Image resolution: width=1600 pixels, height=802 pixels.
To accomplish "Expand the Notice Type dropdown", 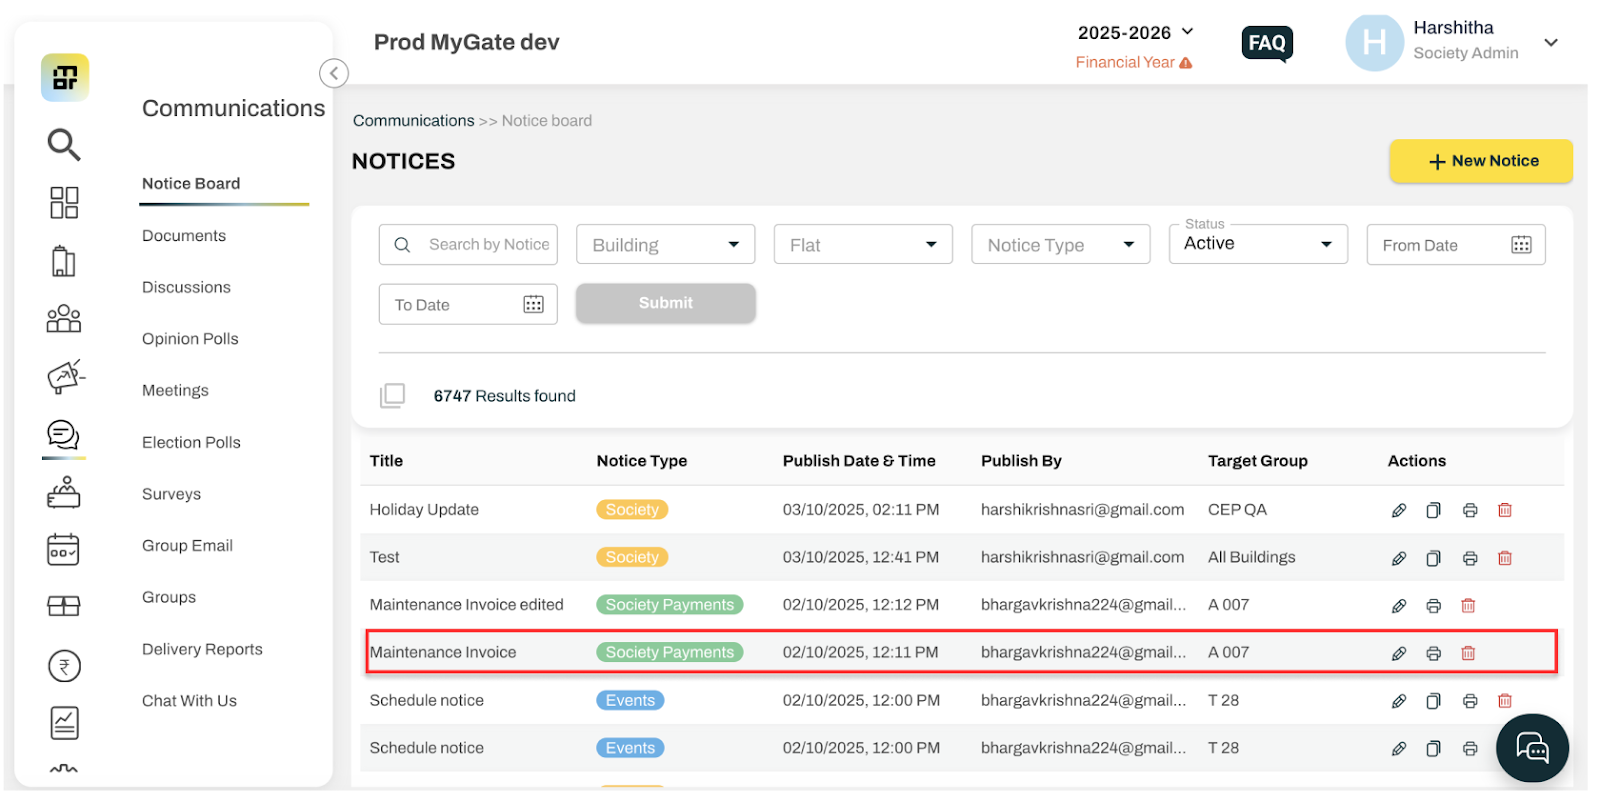I will (x=1060, y=245).
